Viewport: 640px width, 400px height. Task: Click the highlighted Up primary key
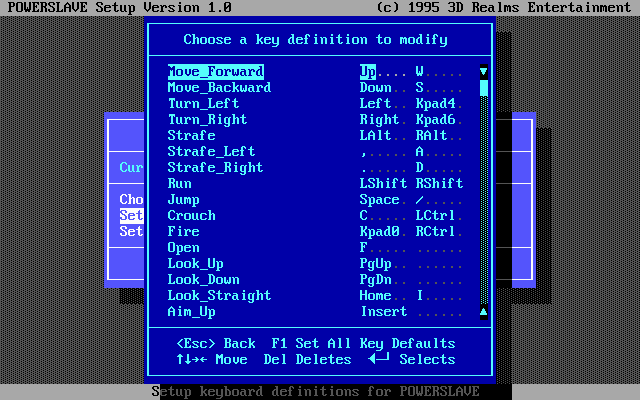(368, 72)
